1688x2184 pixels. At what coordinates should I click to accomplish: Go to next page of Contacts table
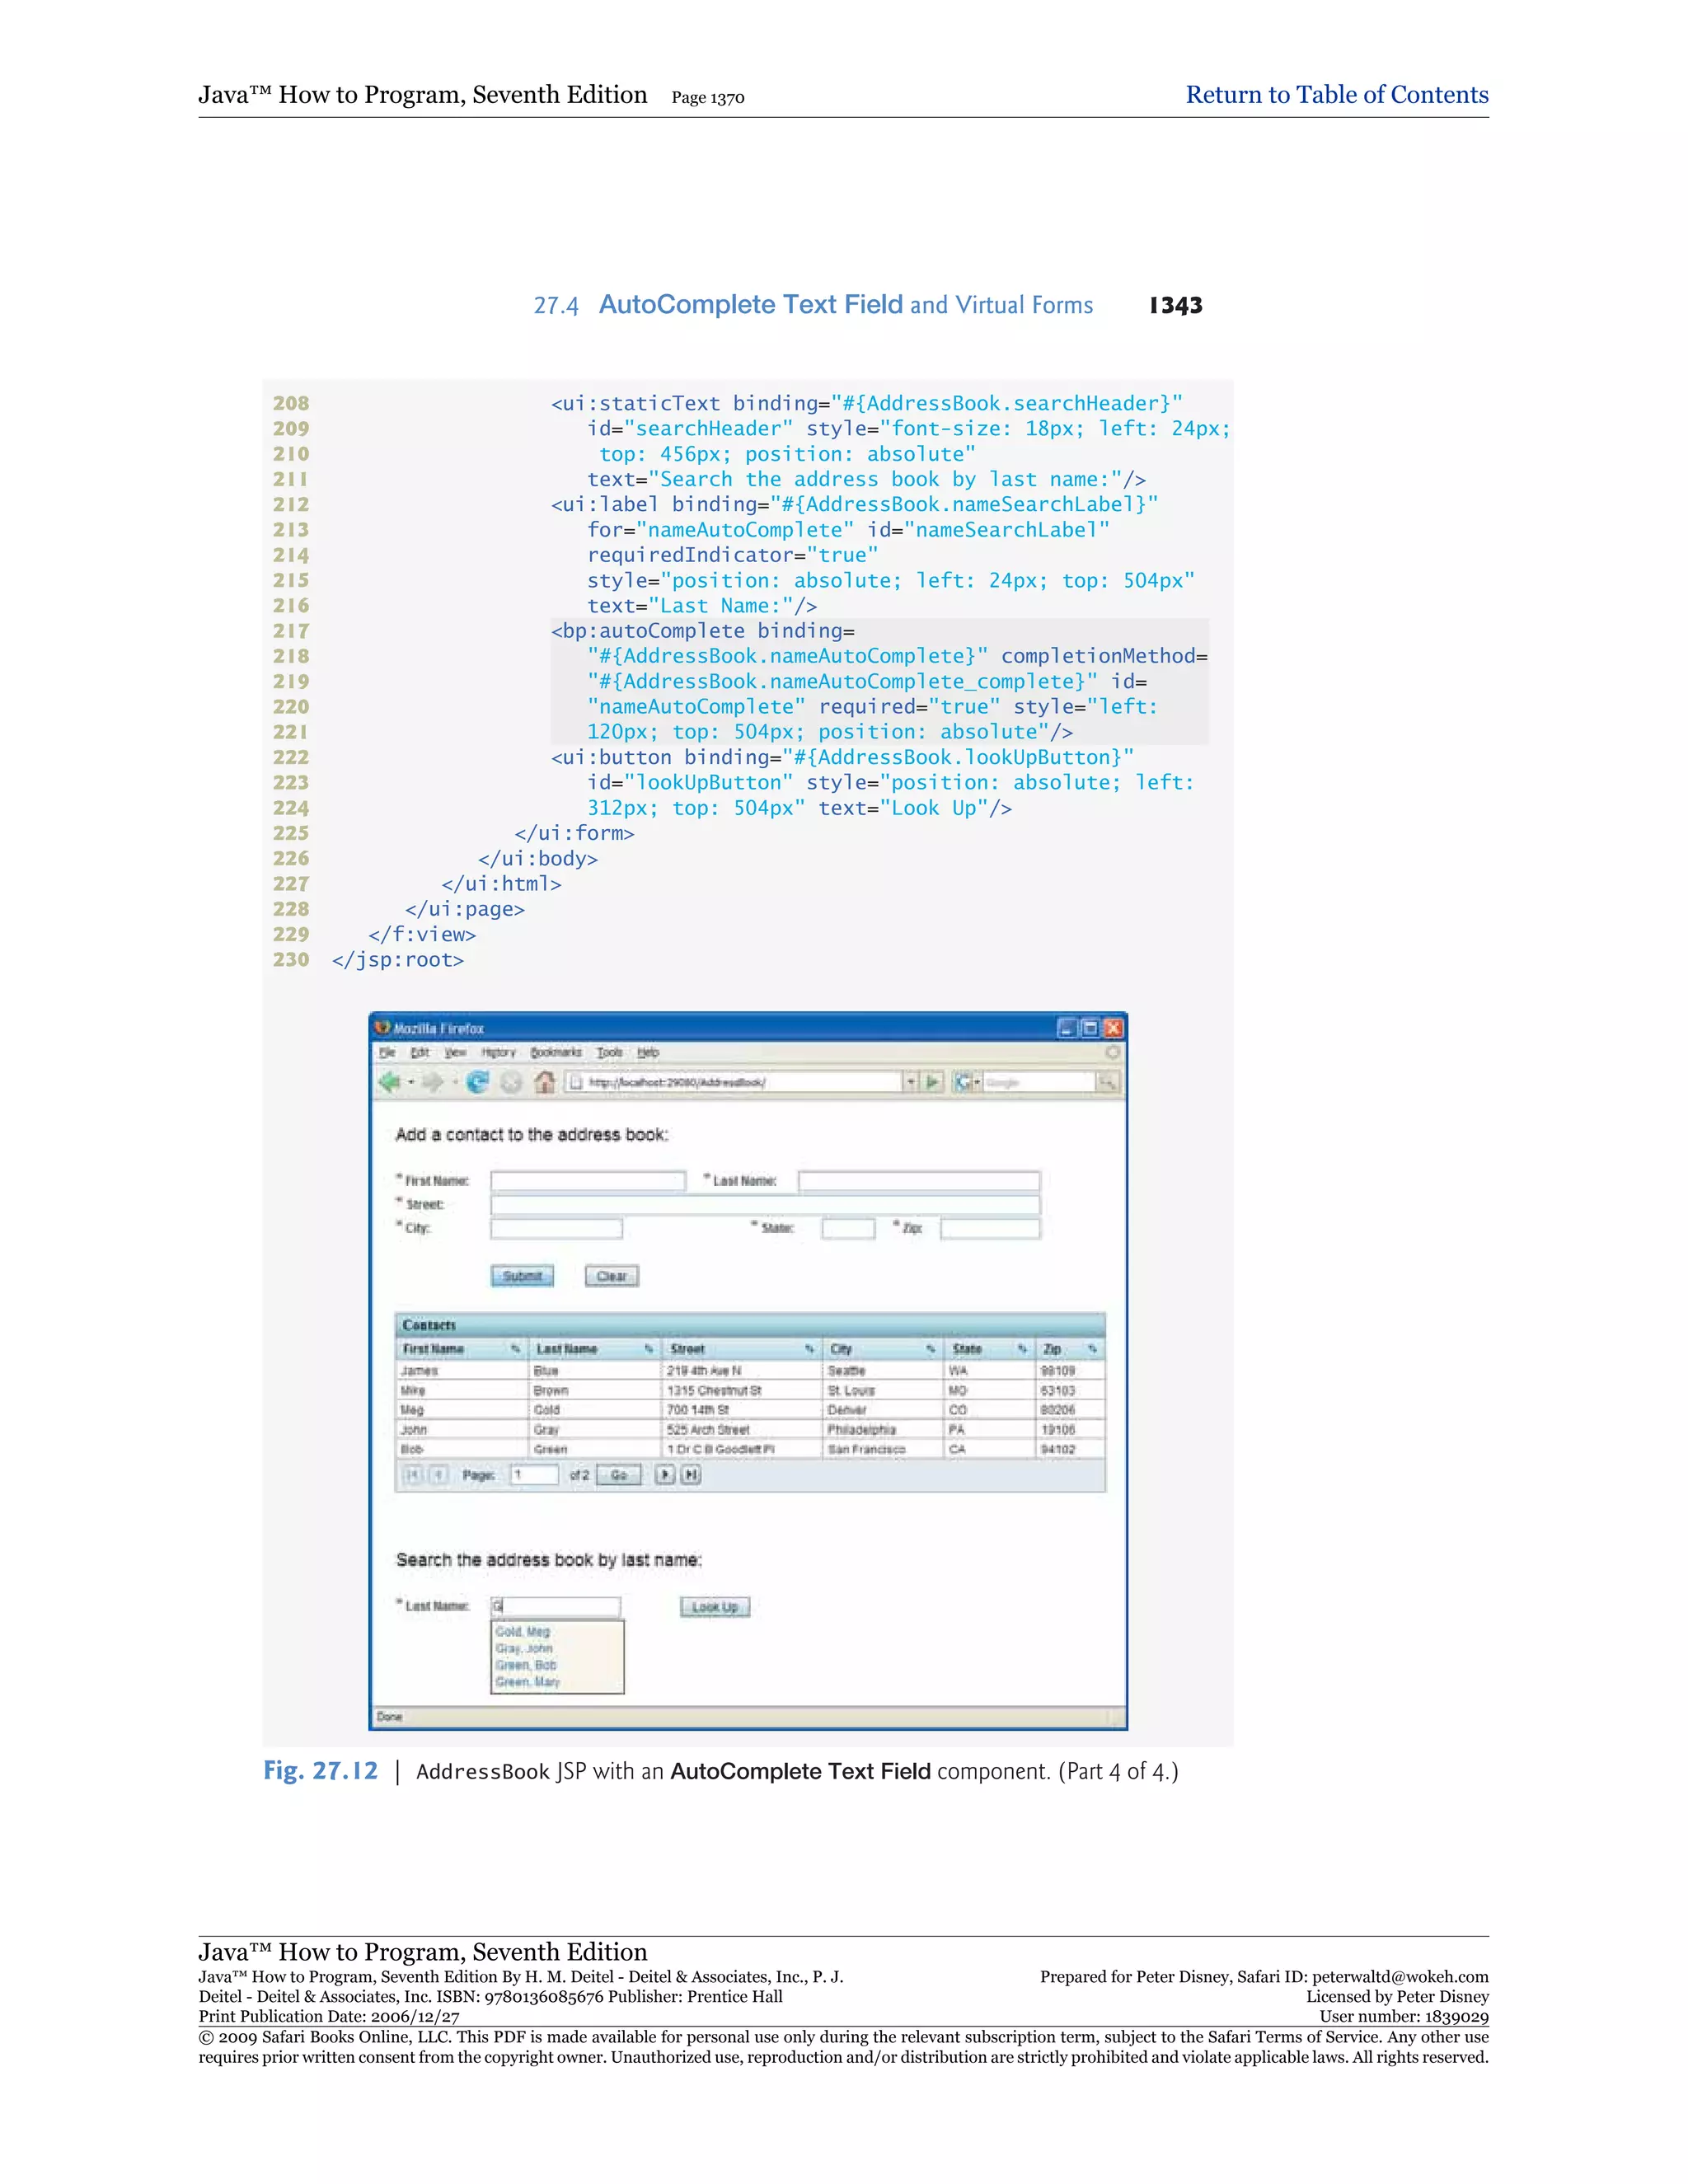[x=665, y=1475]
